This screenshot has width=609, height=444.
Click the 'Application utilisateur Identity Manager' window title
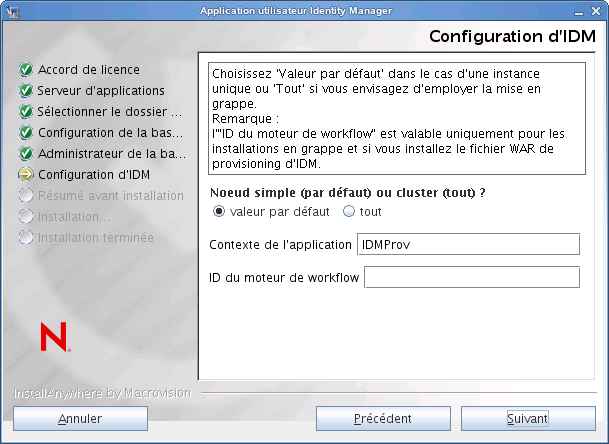296,10
